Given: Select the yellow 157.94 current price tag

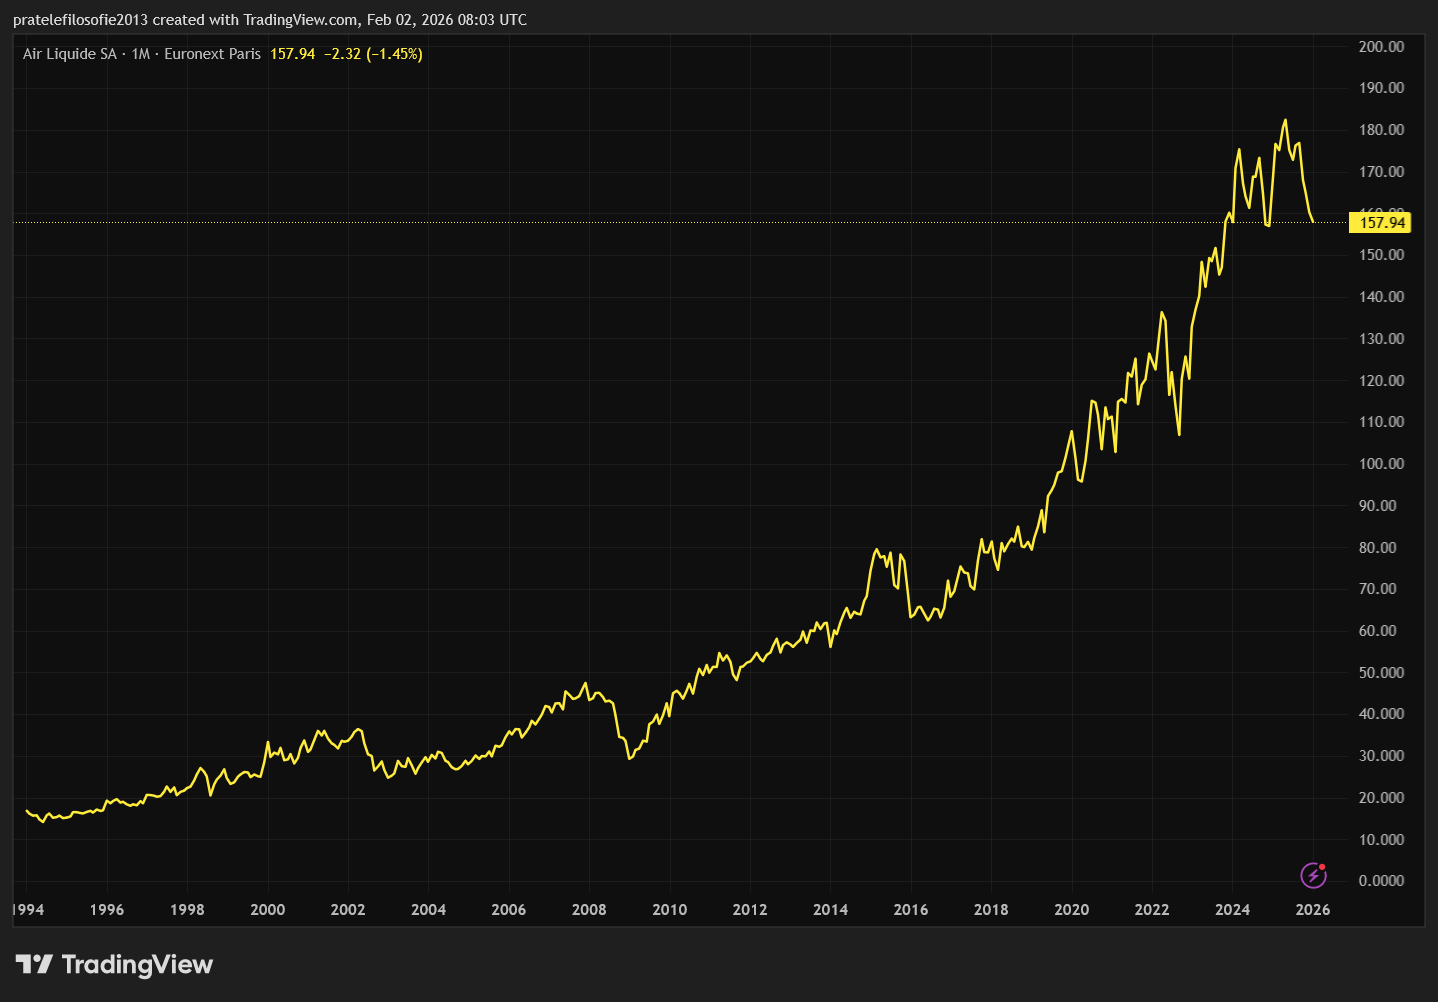Looking at the screenshot, I should pos(1380,223).
